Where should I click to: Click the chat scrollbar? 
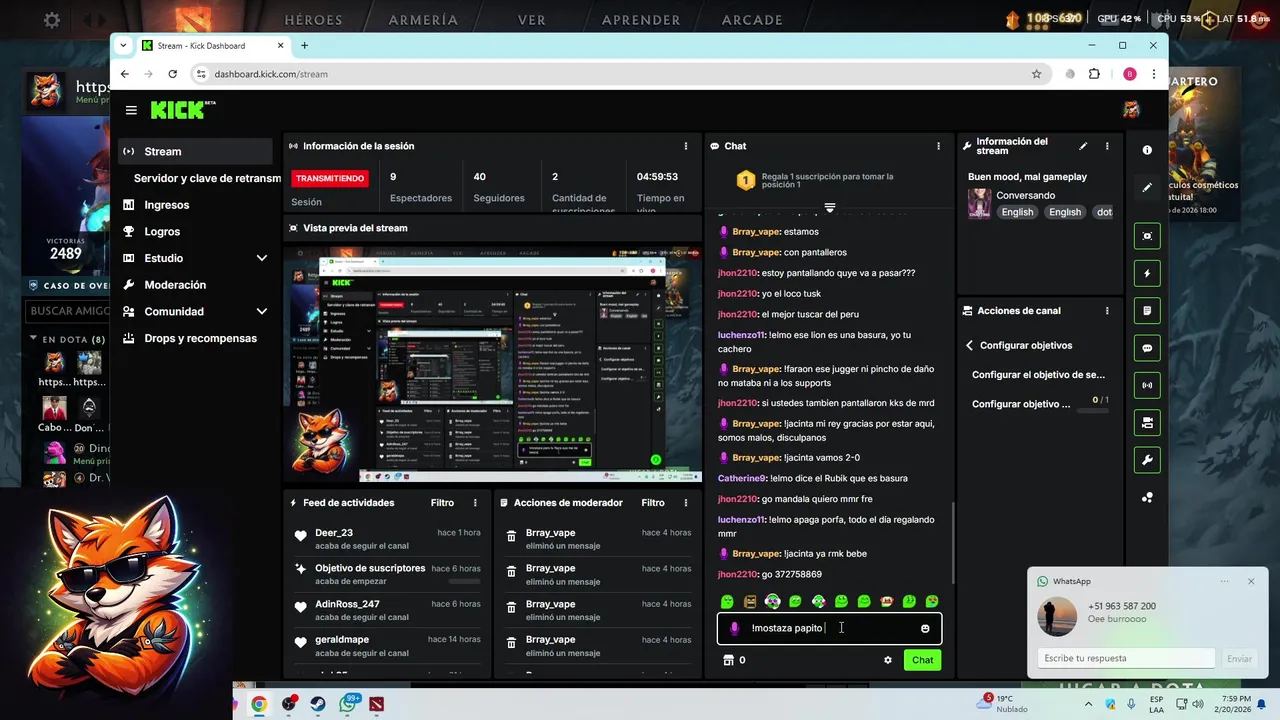pos(952,543)
